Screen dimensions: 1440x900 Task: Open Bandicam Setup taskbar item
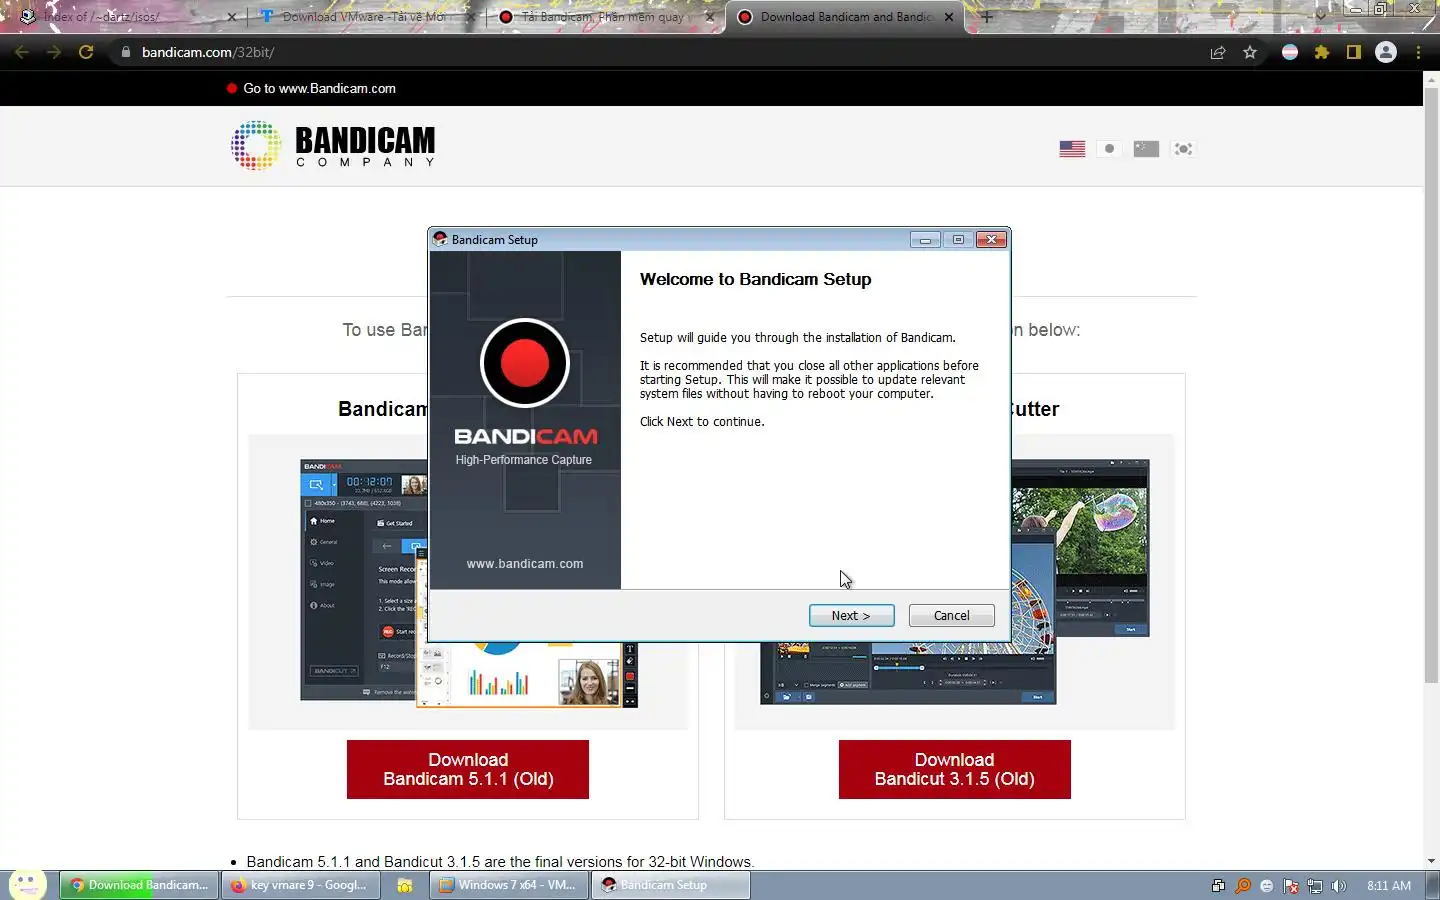[x=671, y=885]
